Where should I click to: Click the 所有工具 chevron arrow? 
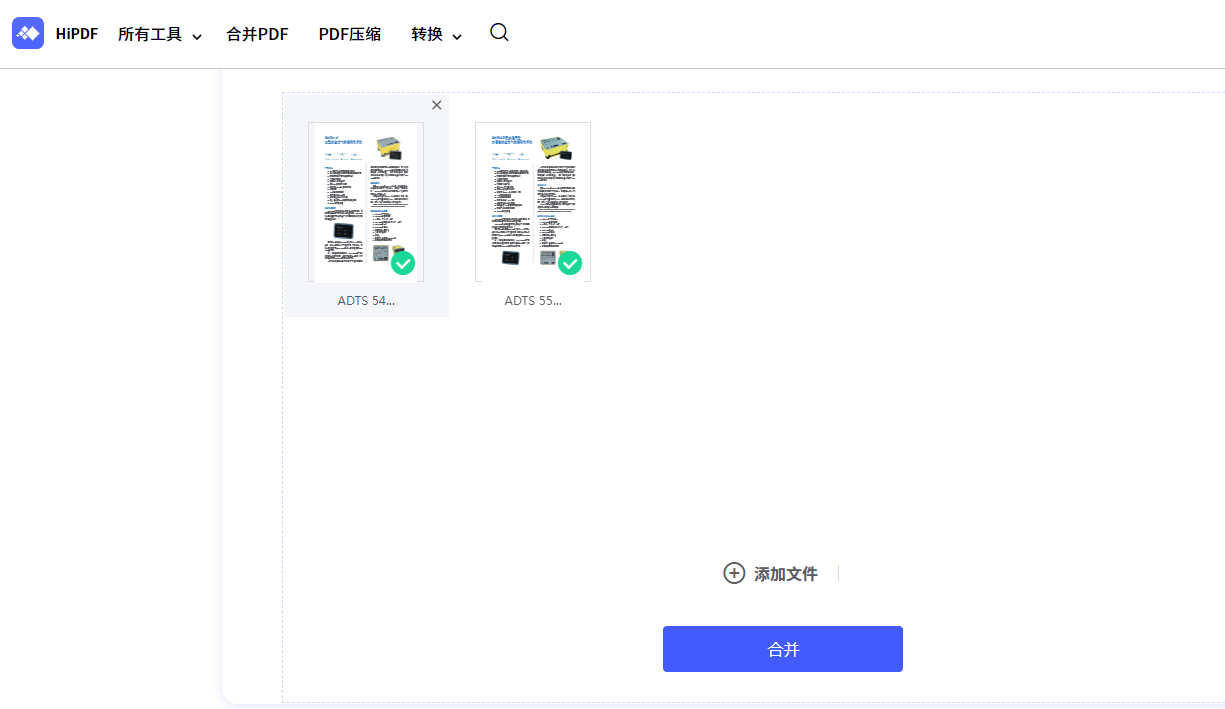(197, 34)
